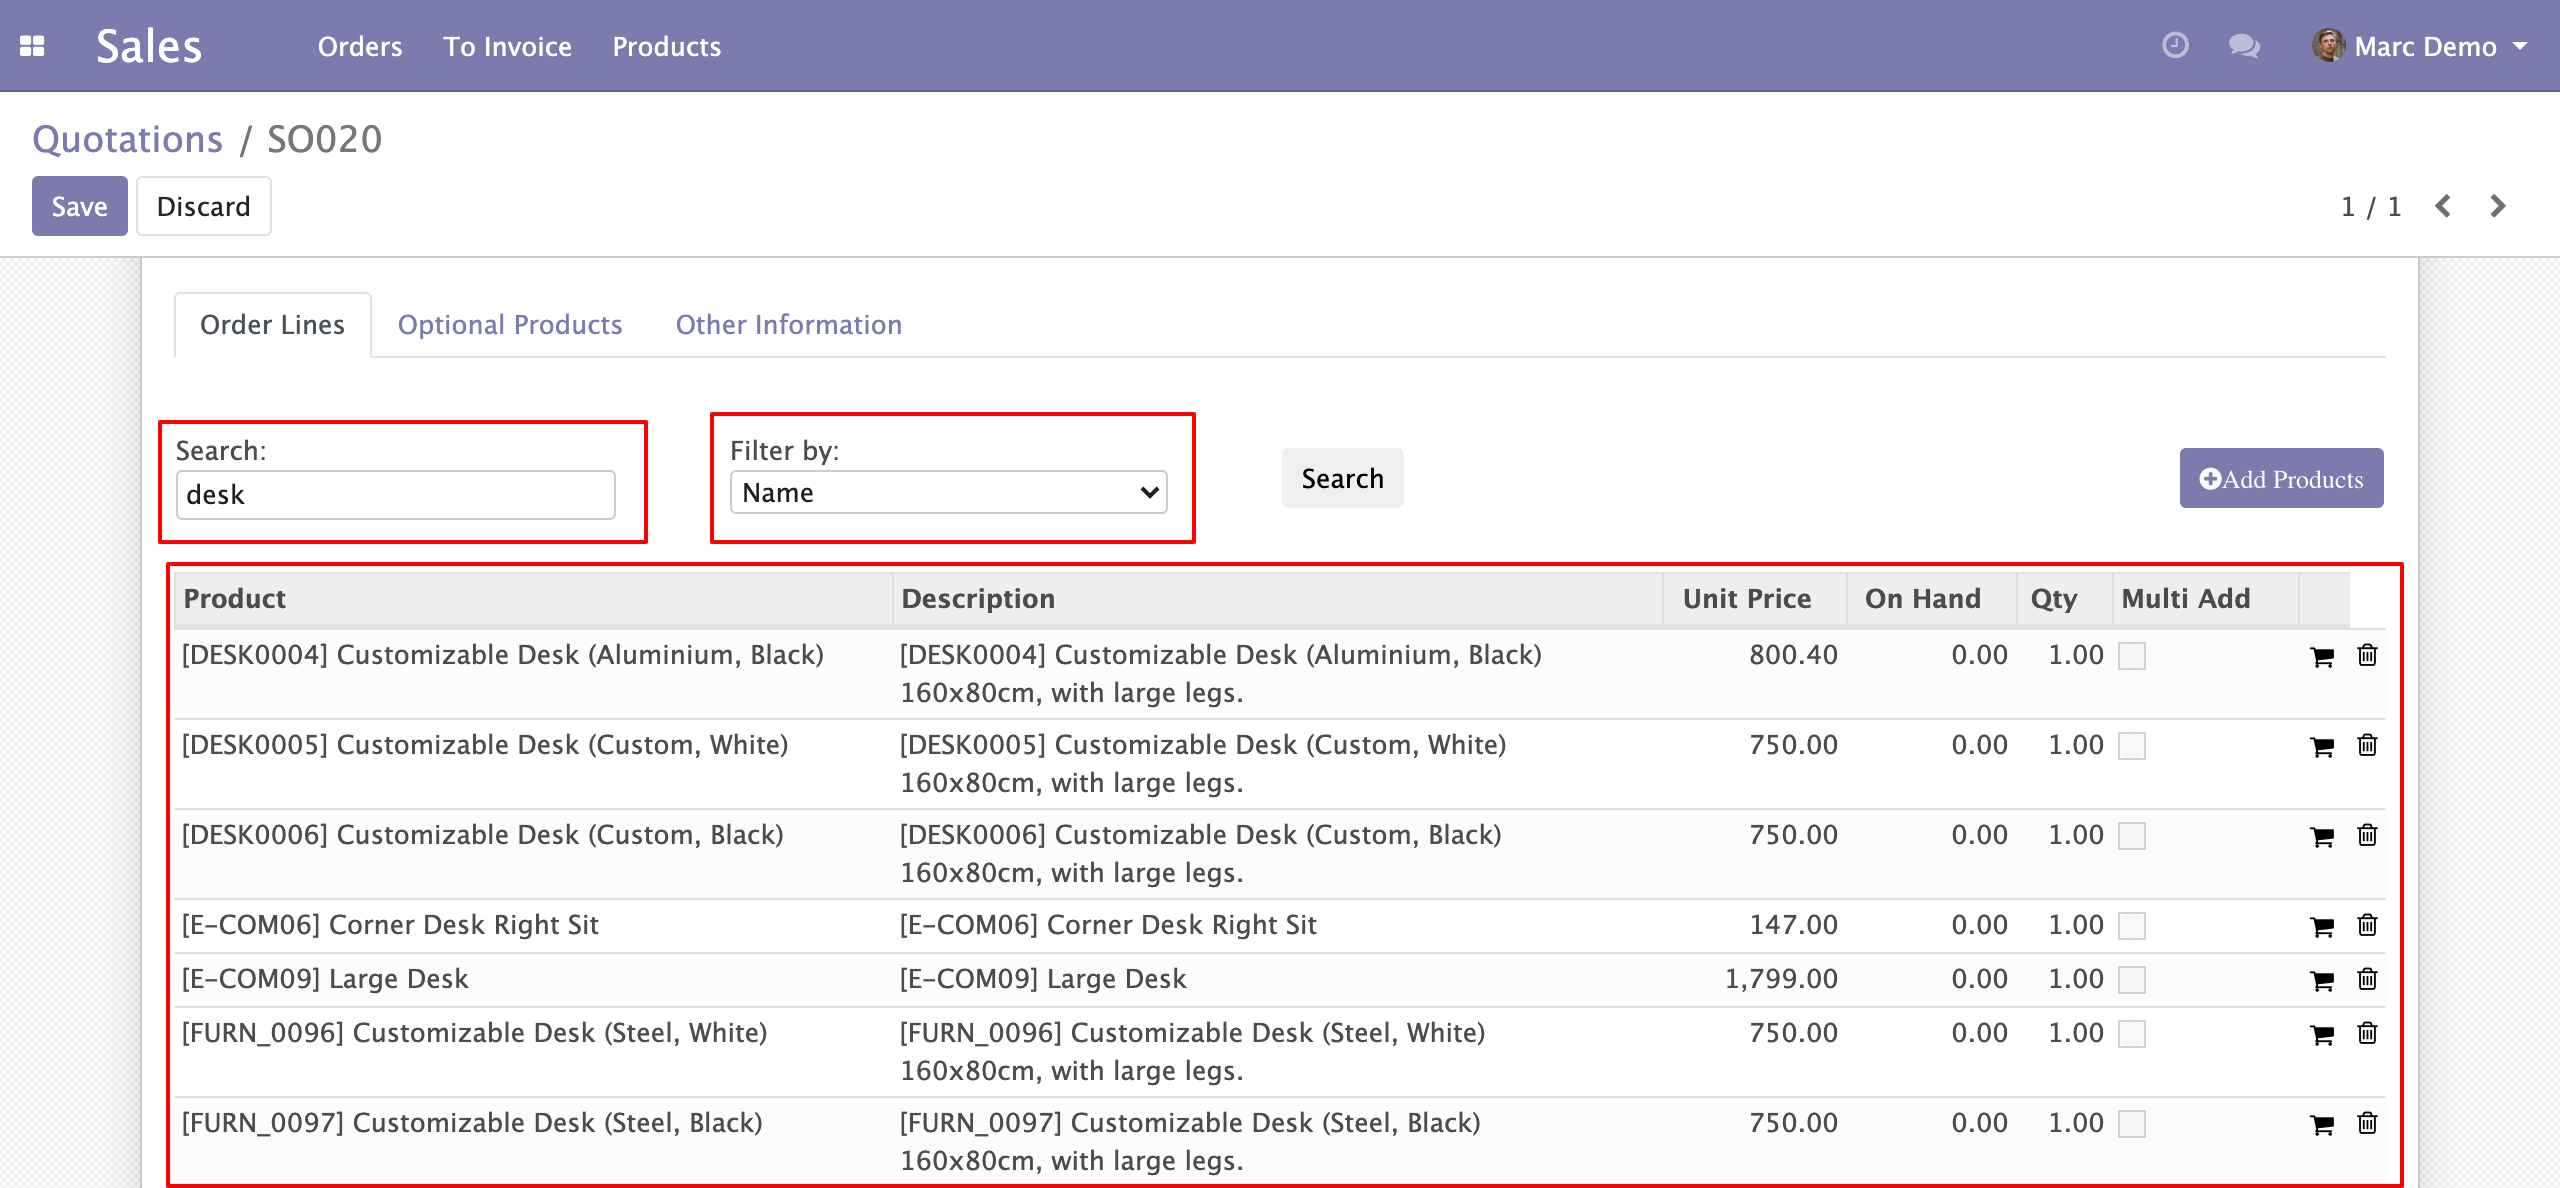Enable Multi Add for FURN_0096 Steel White

(x=2132, y=1034)
